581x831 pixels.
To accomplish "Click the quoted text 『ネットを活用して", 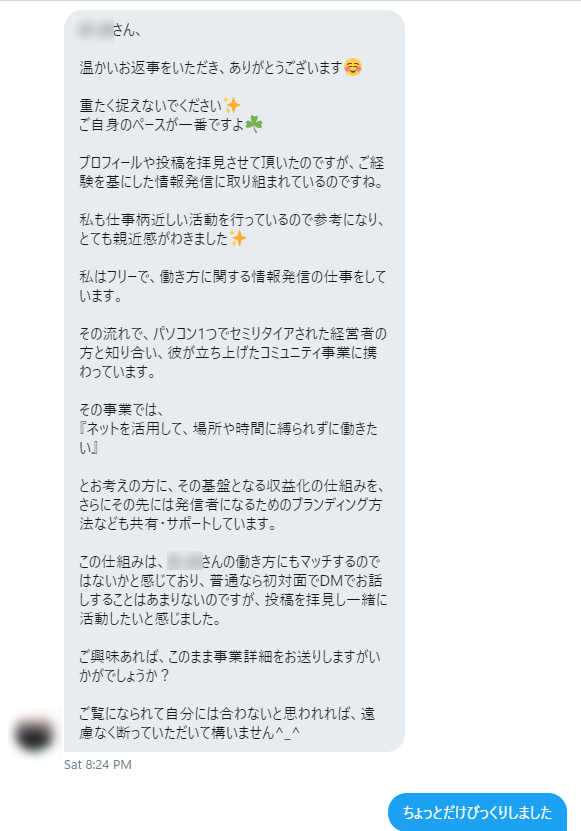I will [x=228, y=438].
